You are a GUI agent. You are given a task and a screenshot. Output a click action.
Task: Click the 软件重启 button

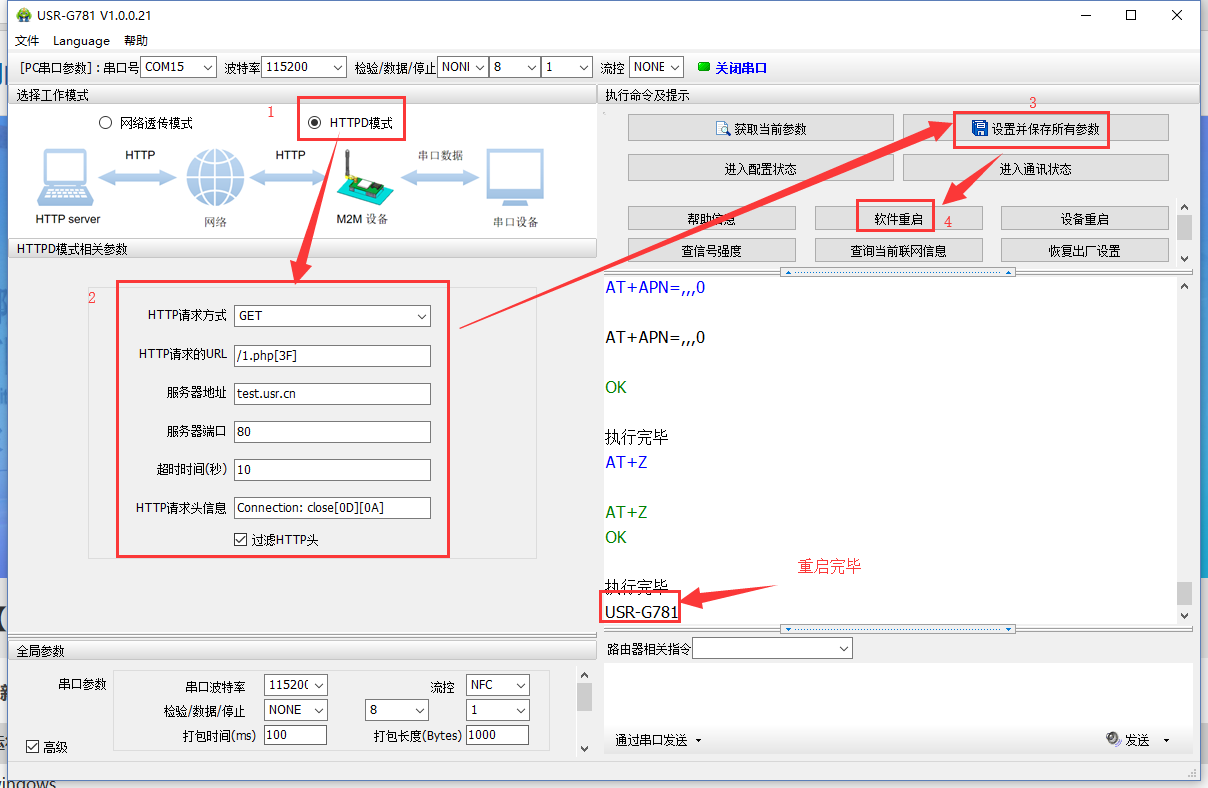click(x=898, y=218)
